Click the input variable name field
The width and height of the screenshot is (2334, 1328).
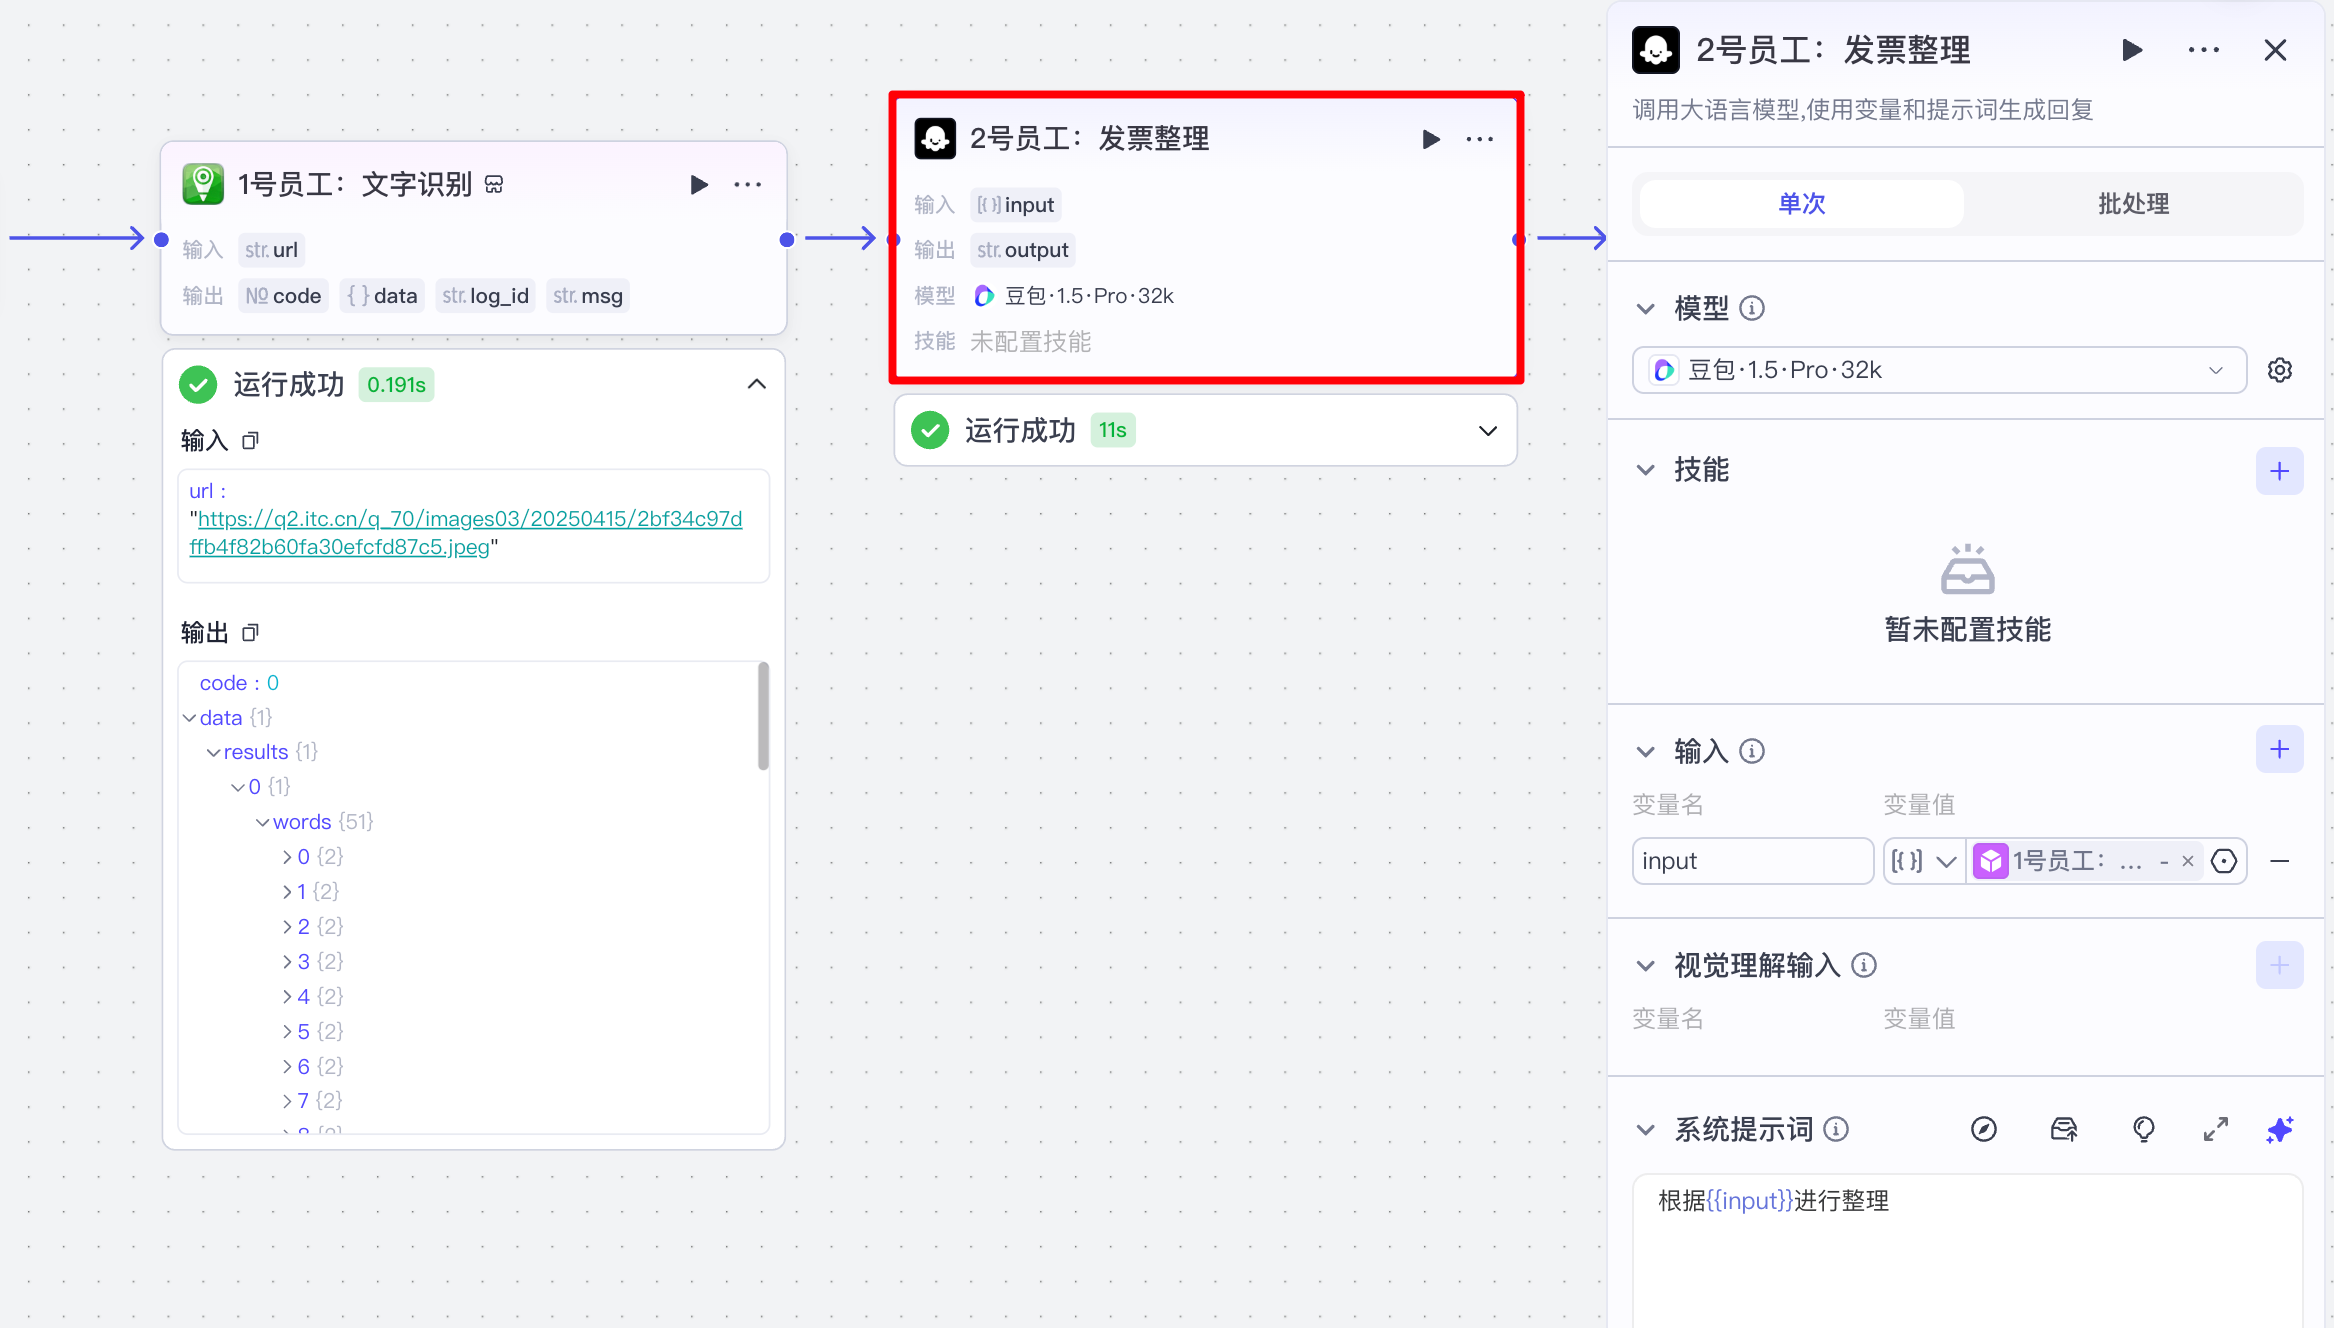point(1751,861)
